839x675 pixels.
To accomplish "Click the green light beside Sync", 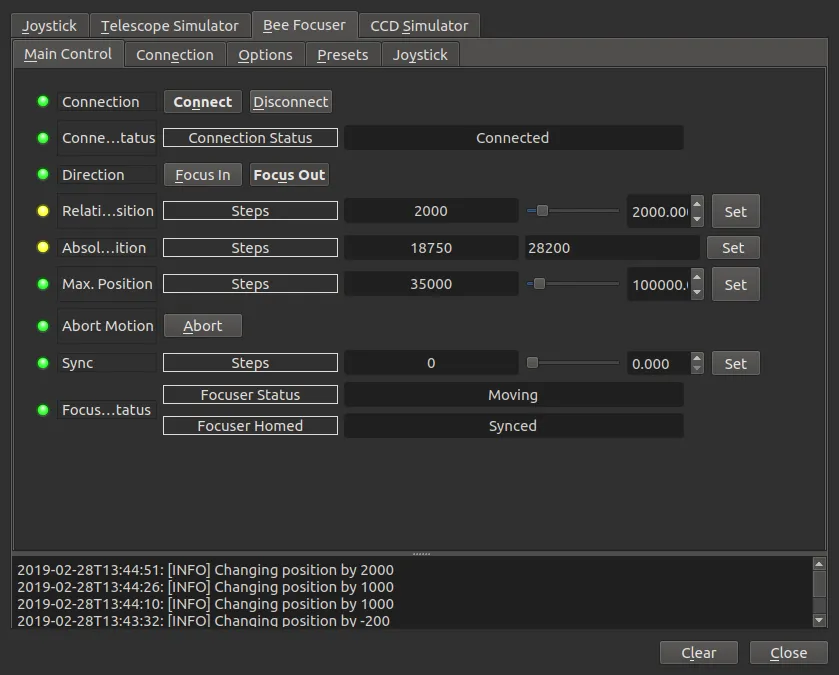I will click(43, 363).
